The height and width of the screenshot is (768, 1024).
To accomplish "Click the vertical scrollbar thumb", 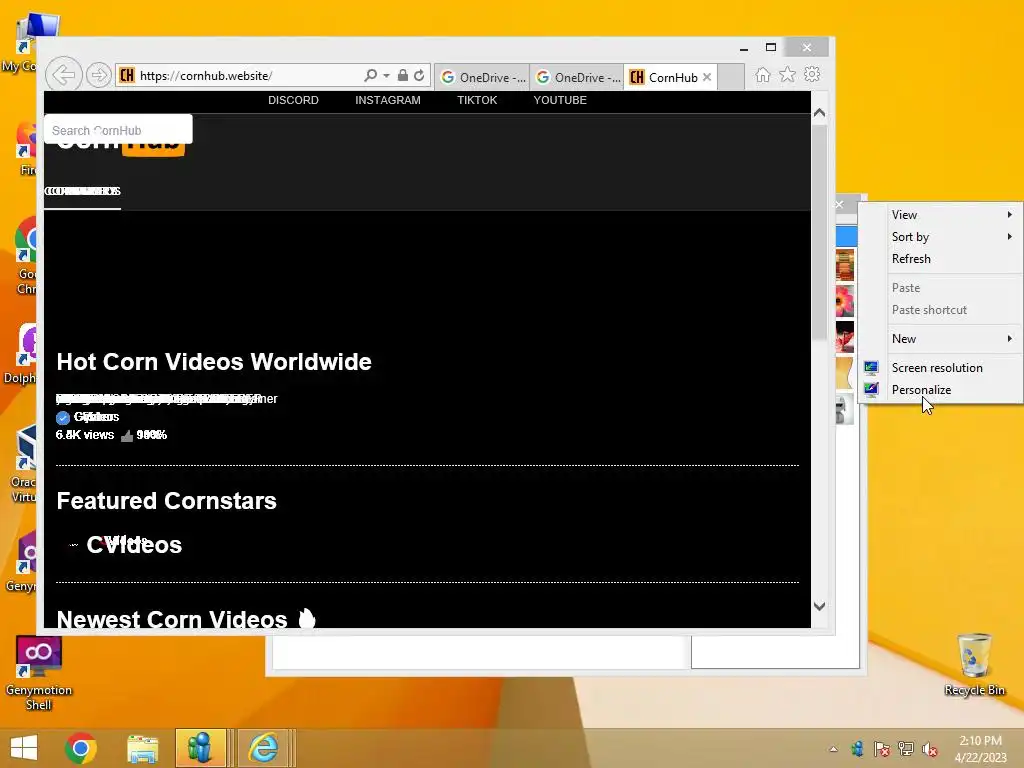I will pos(819,232).
